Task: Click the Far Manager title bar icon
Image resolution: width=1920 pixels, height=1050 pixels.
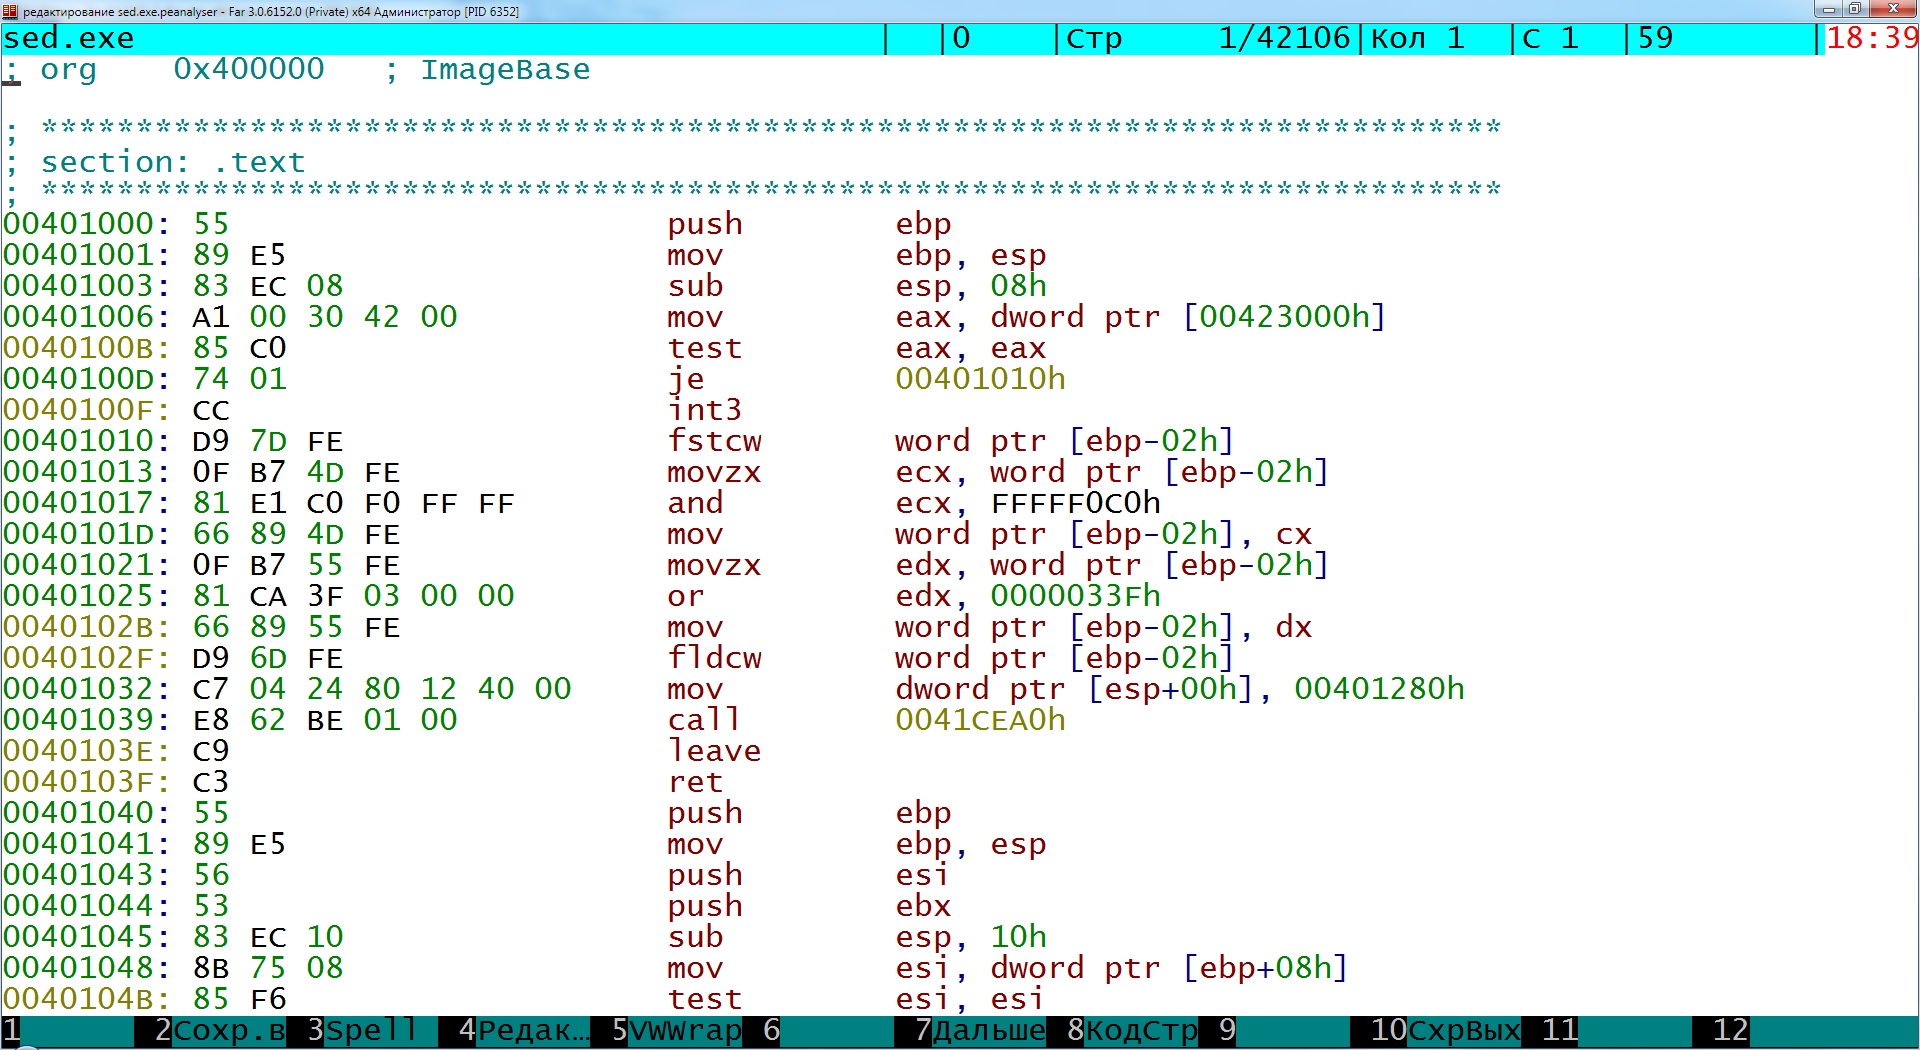Action: [10, 11]
